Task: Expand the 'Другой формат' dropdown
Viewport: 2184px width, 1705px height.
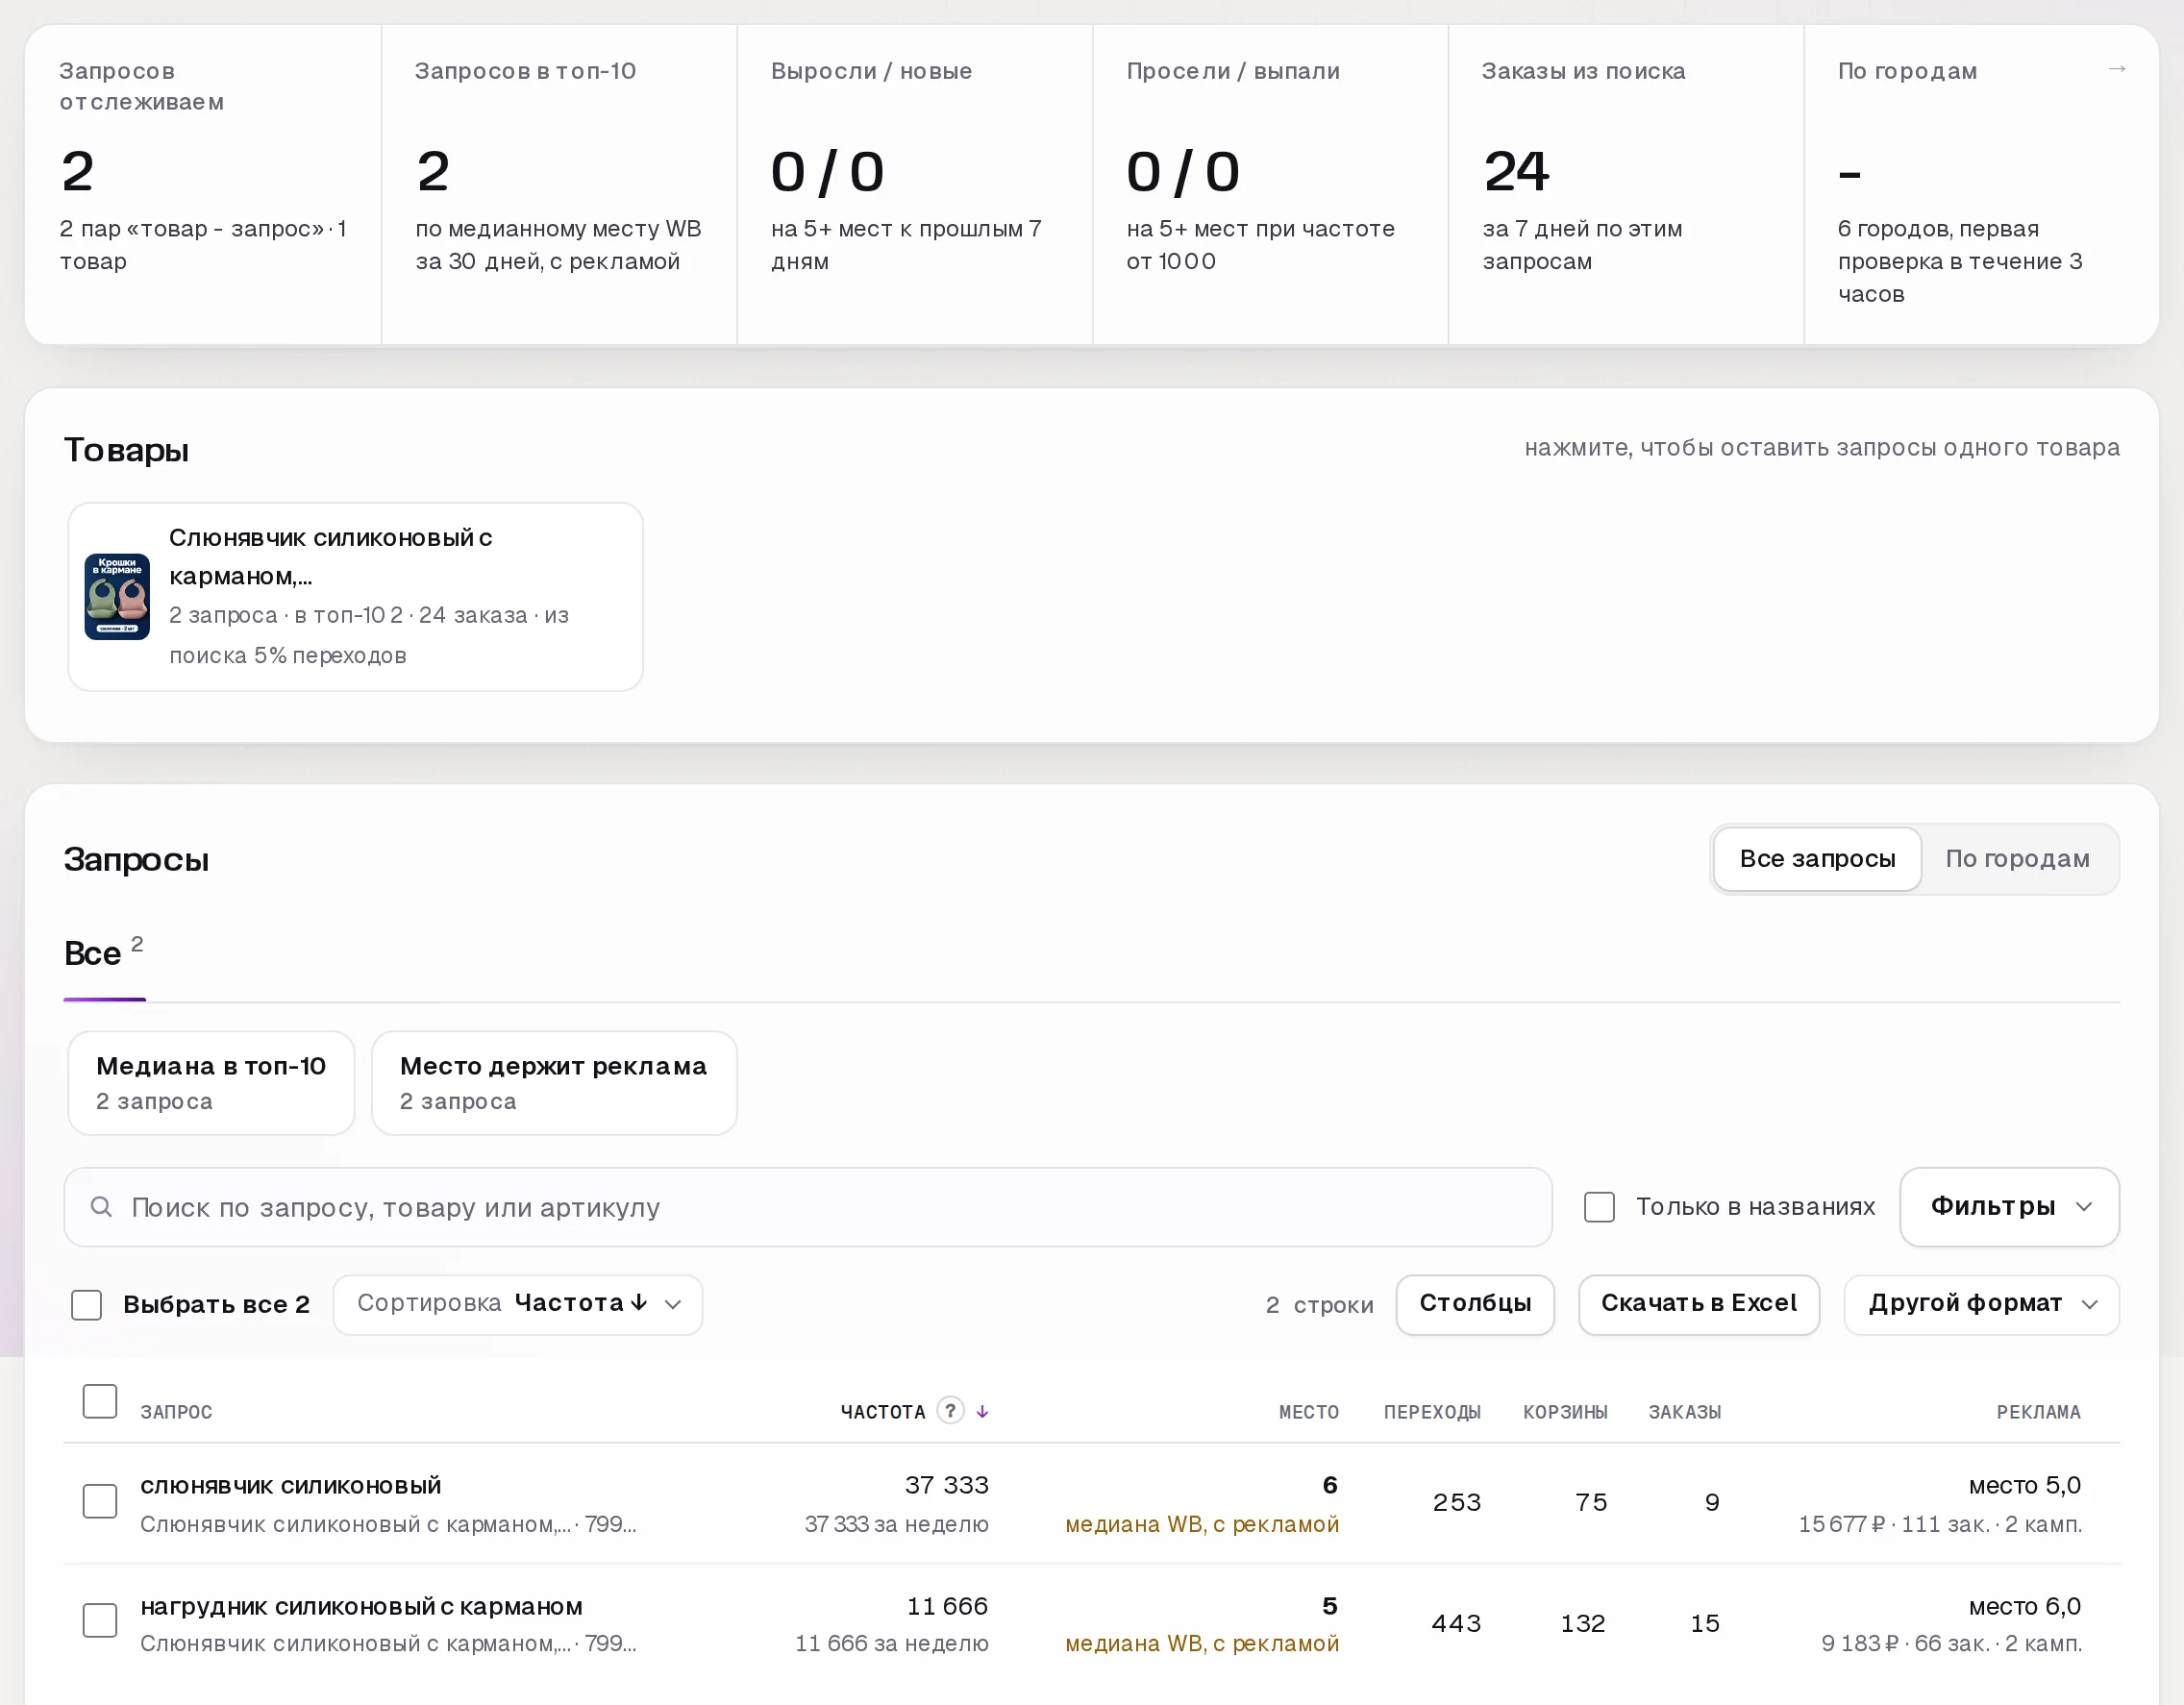Action: (1981, 1304)
